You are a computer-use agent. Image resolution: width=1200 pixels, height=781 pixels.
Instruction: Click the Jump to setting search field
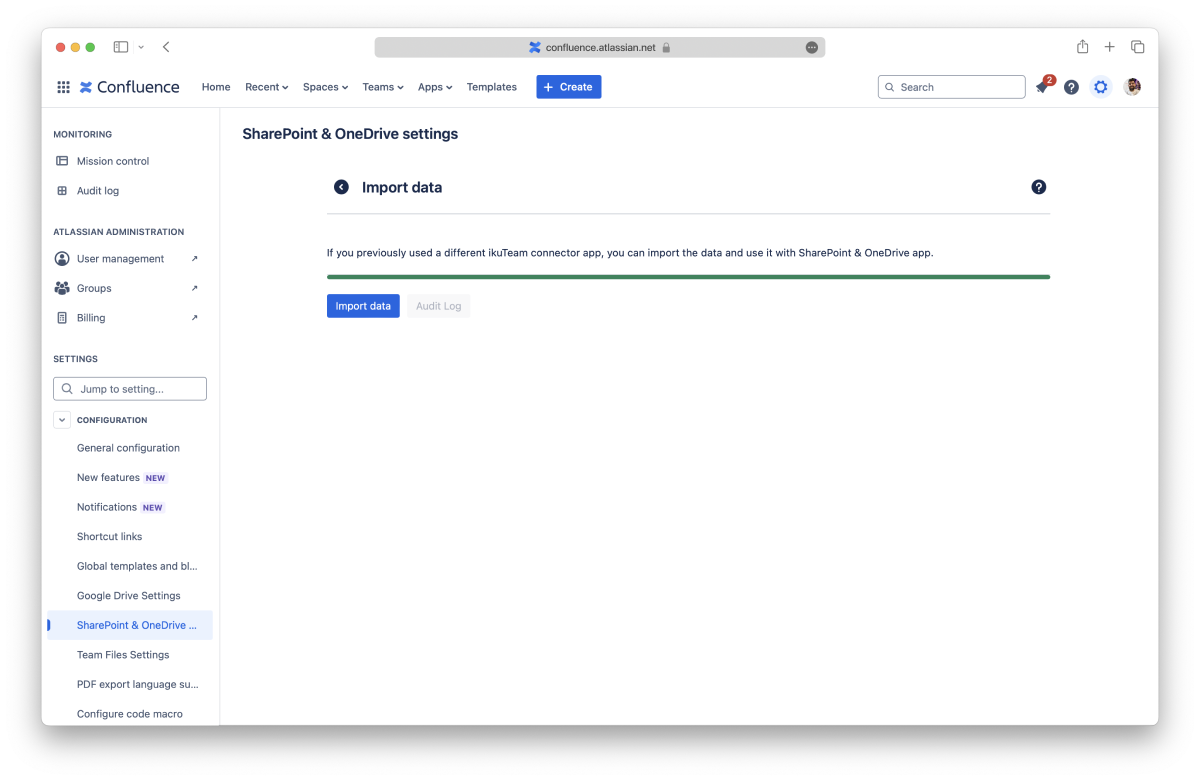click(x=130, y=389)
